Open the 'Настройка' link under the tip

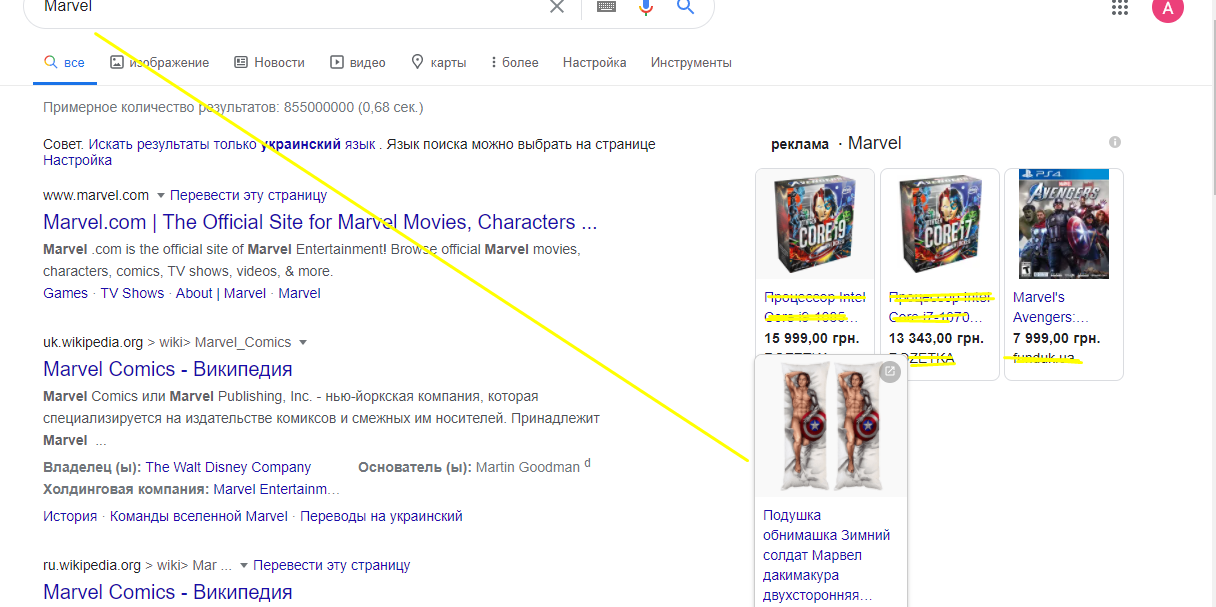tap(77, 160)
